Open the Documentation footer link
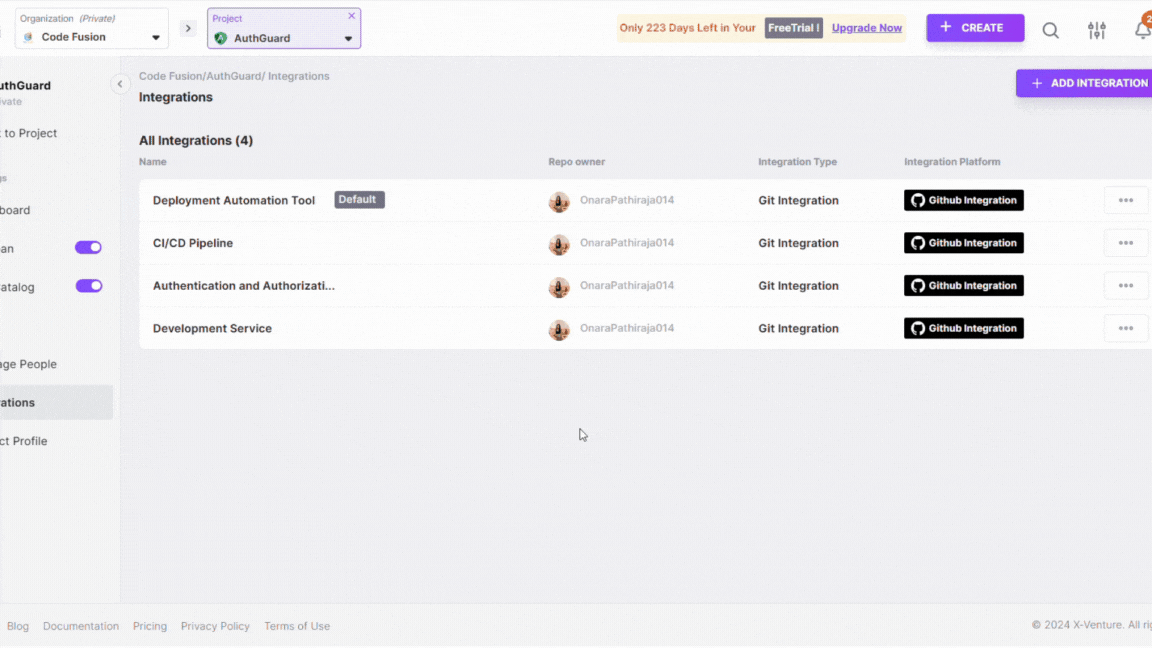Image resolution: width=1152 pixels, height=648 pixels. click(80, 626)
